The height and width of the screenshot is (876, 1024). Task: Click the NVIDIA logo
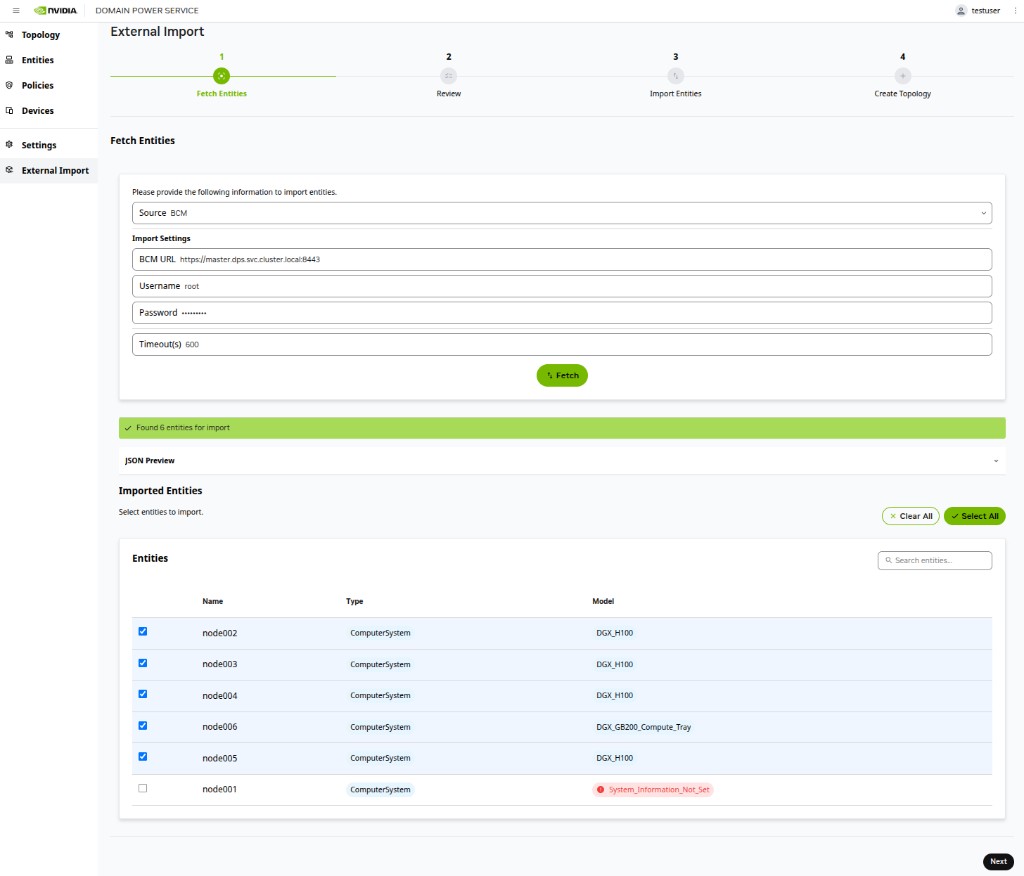coord(56,10)
